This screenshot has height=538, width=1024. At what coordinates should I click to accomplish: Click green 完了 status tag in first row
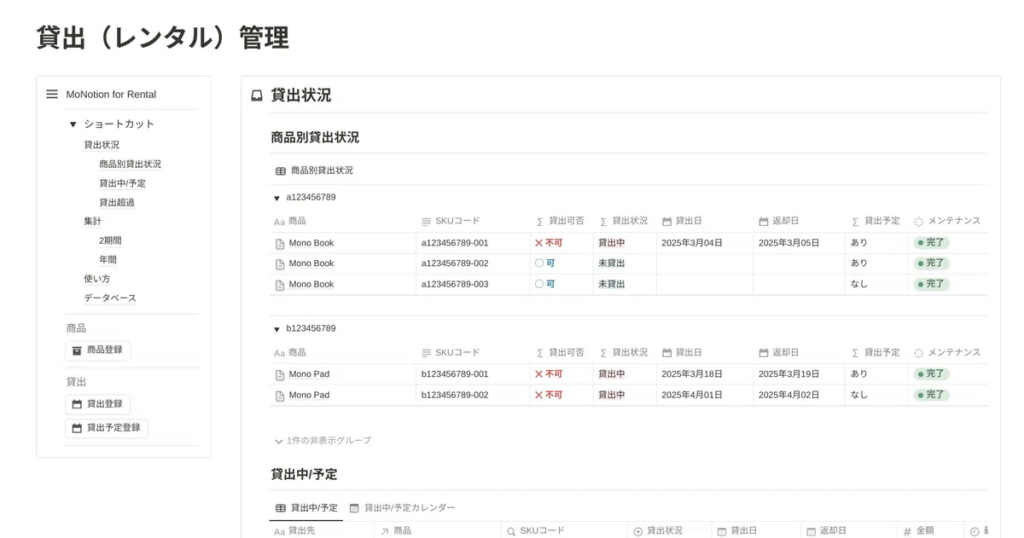(931, 243)
